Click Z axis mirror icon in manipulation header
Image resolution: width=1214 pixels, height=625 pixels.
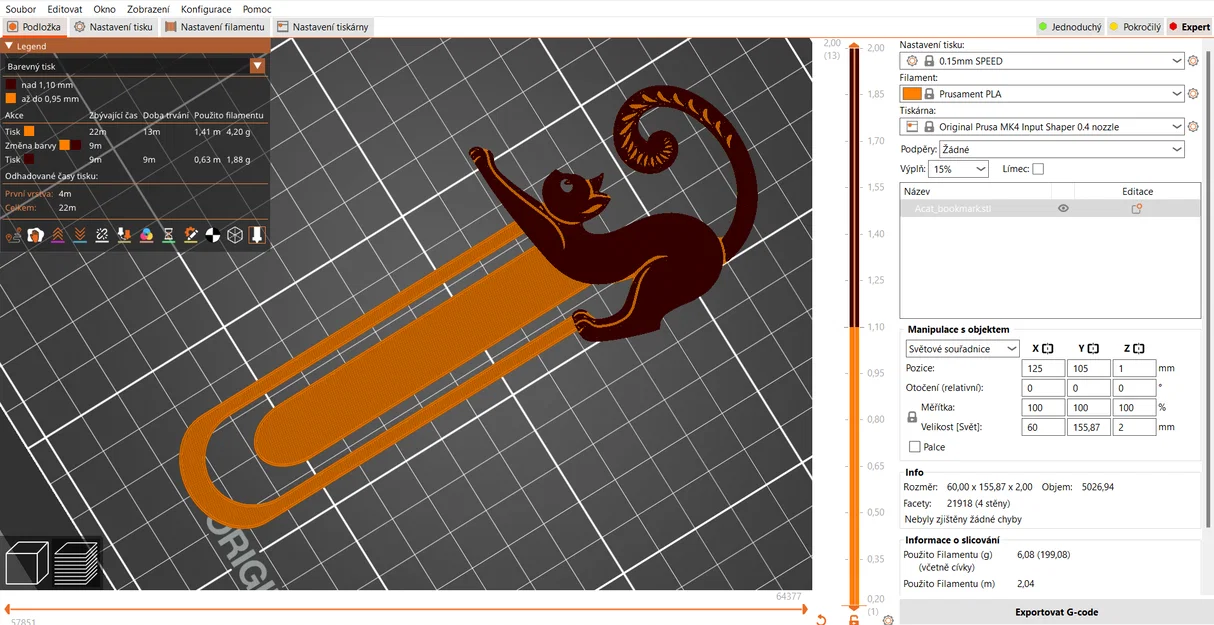[1138, 348]
